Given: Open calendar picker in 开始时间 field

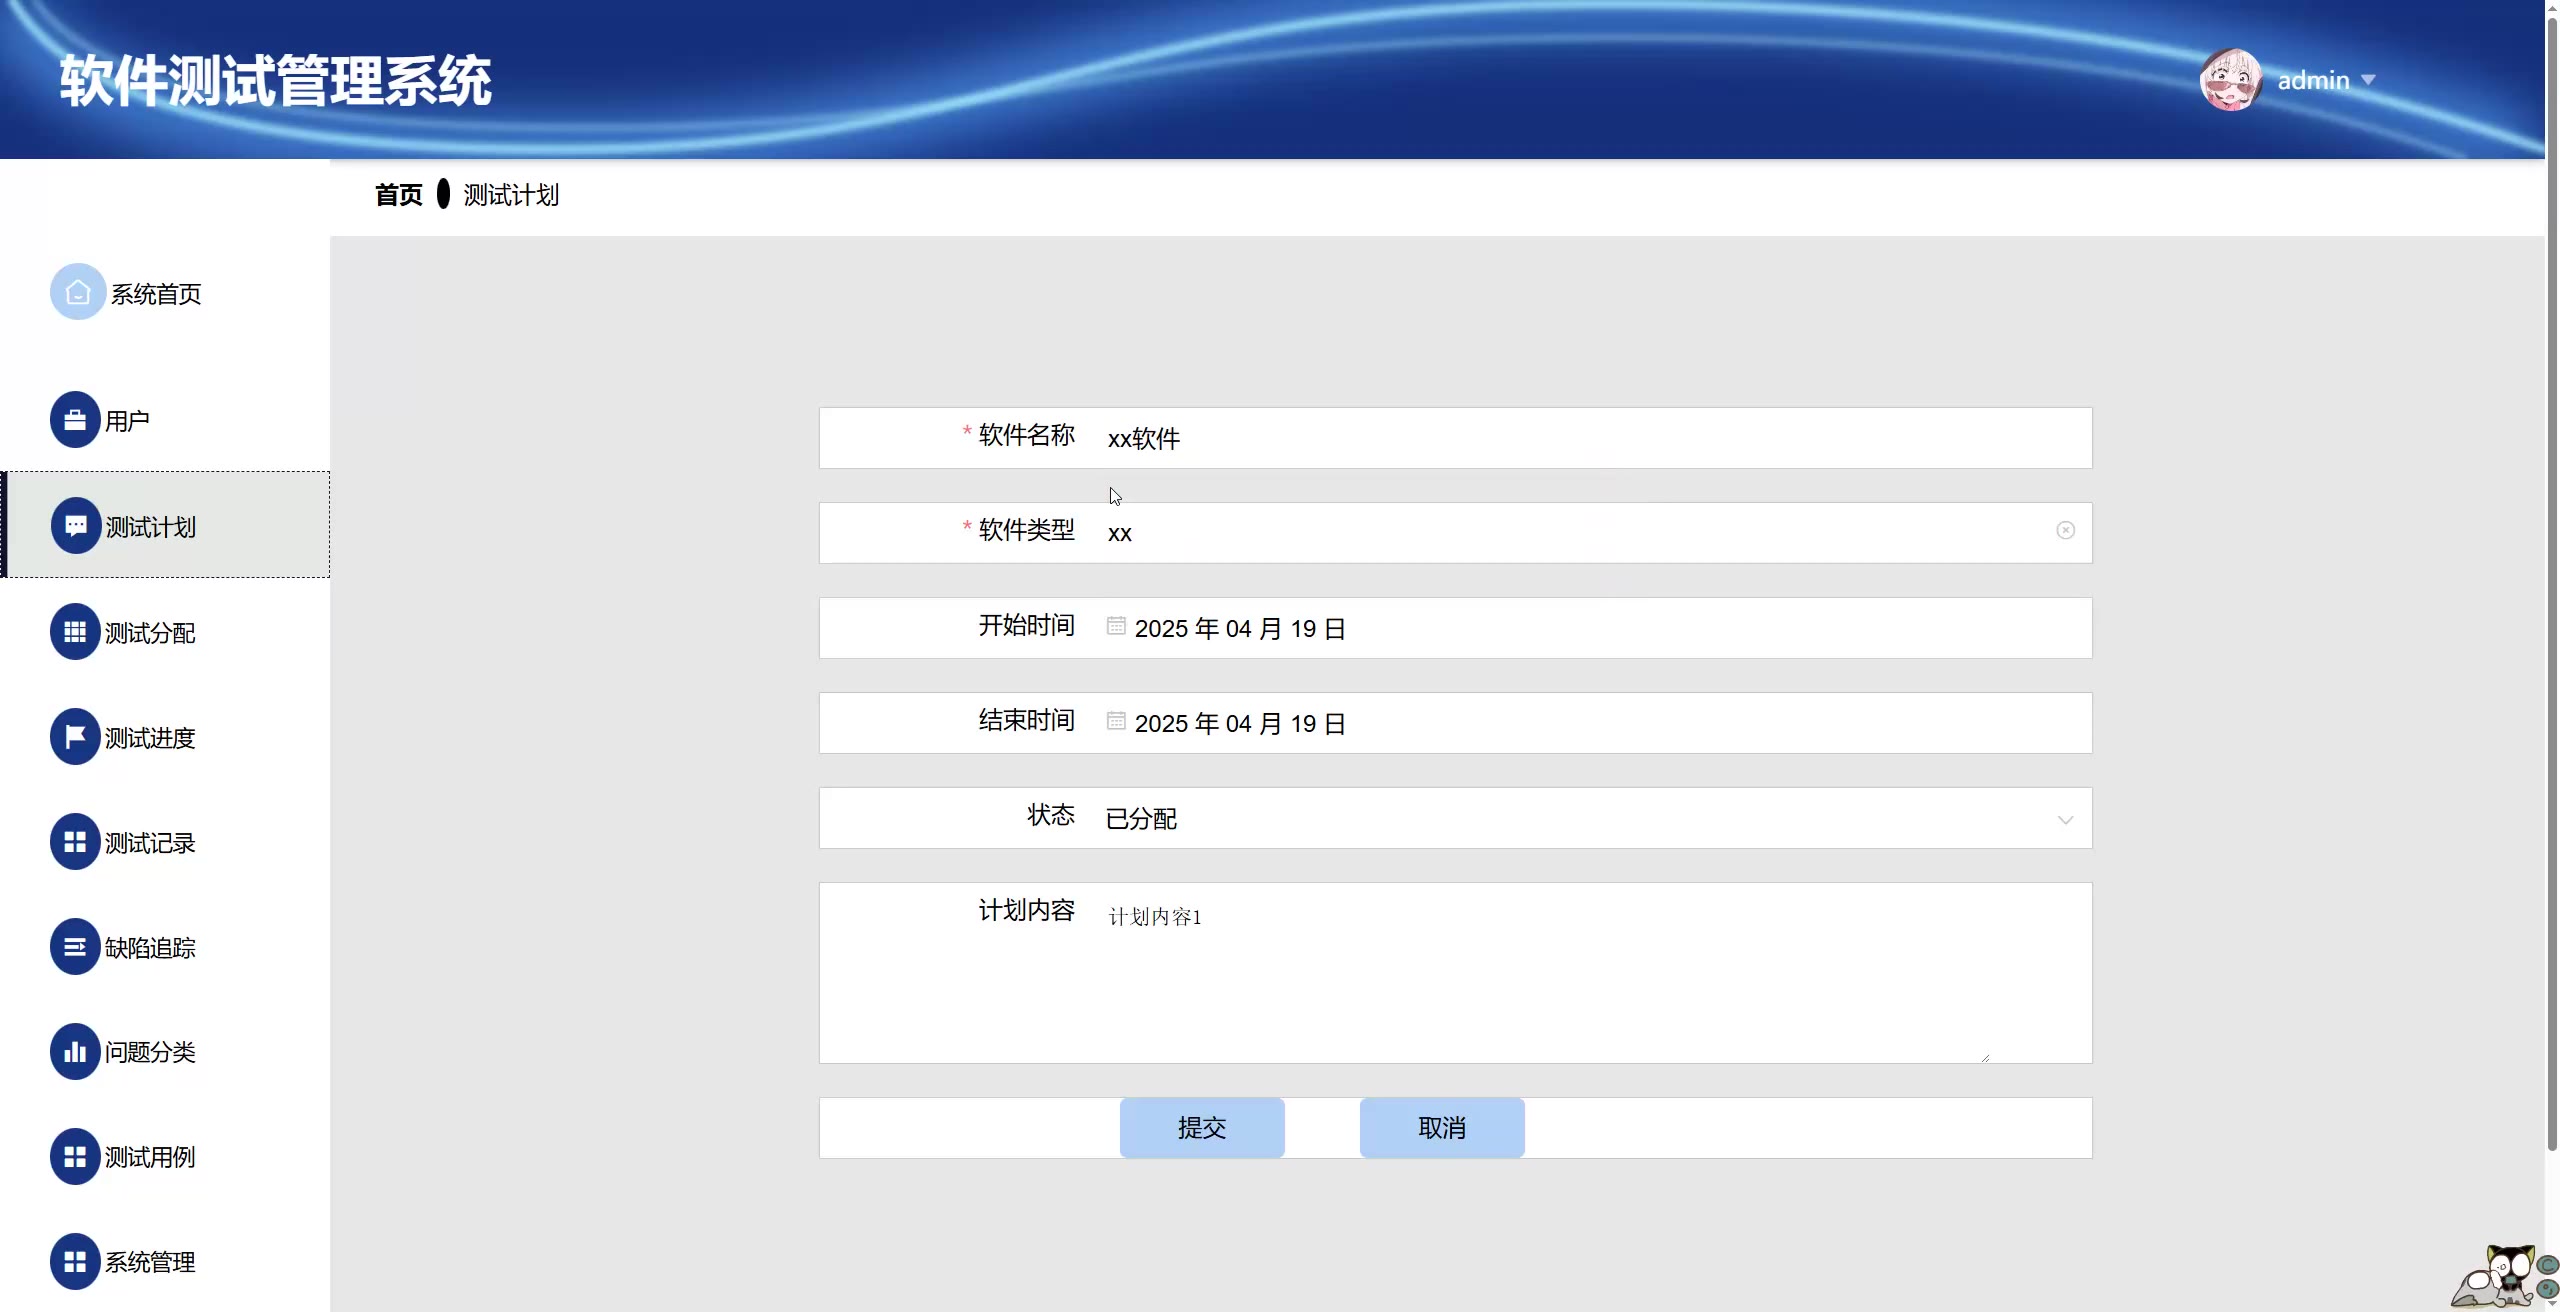Looking at the screenshot, I should (1116, 627).
